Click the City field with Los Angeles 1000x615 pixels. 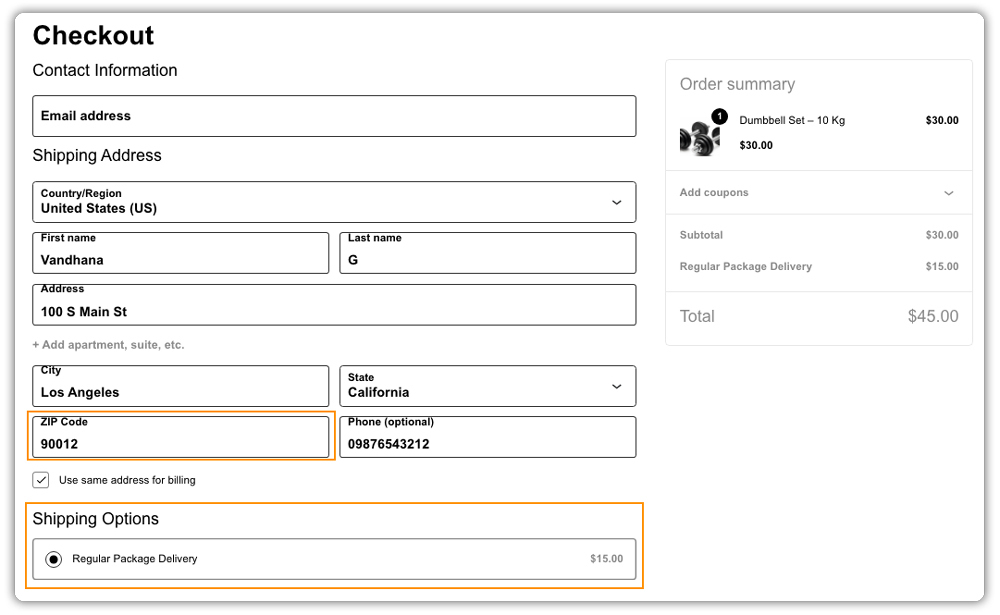(x=180, y=386)
